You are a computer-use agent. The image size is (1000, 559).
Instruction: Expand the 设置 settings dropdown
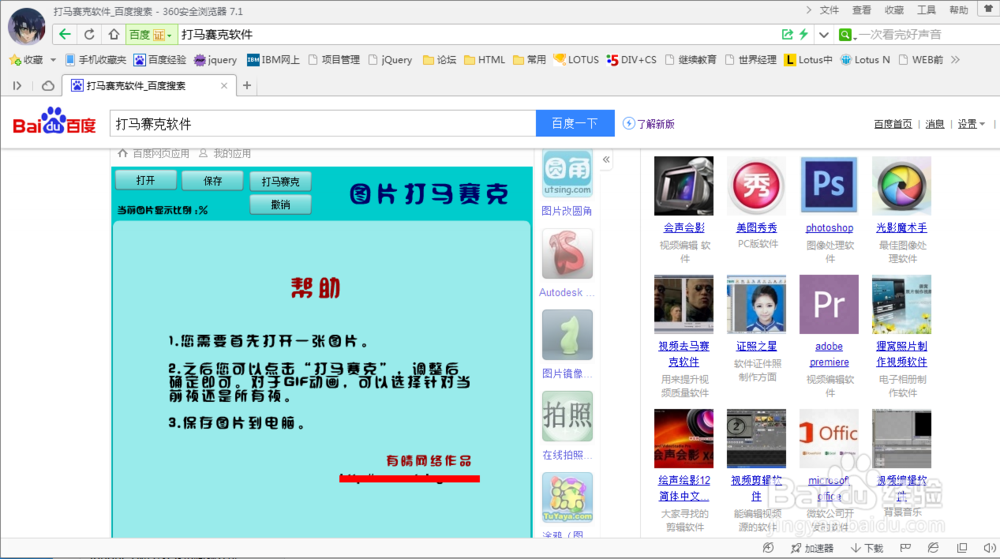(x=971, y=124)
